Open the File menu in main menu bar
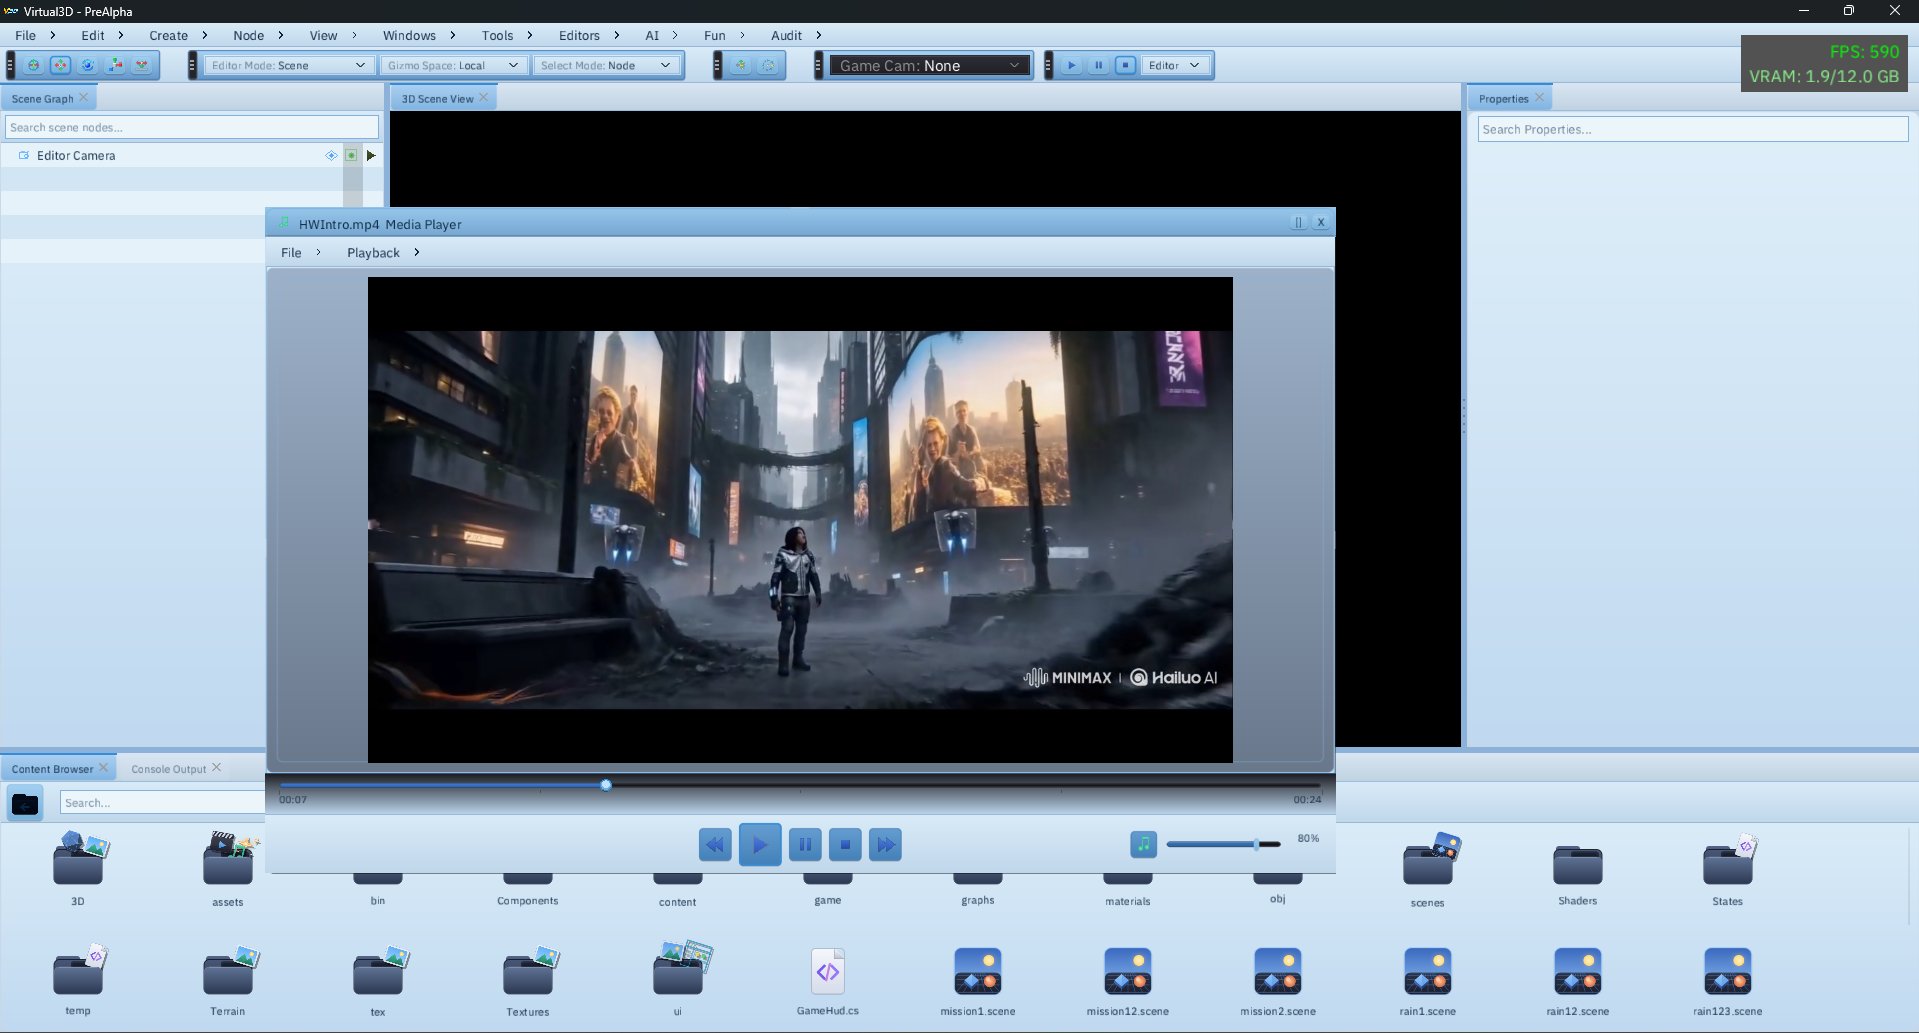 pyautogui.click(x=25, y=35)
